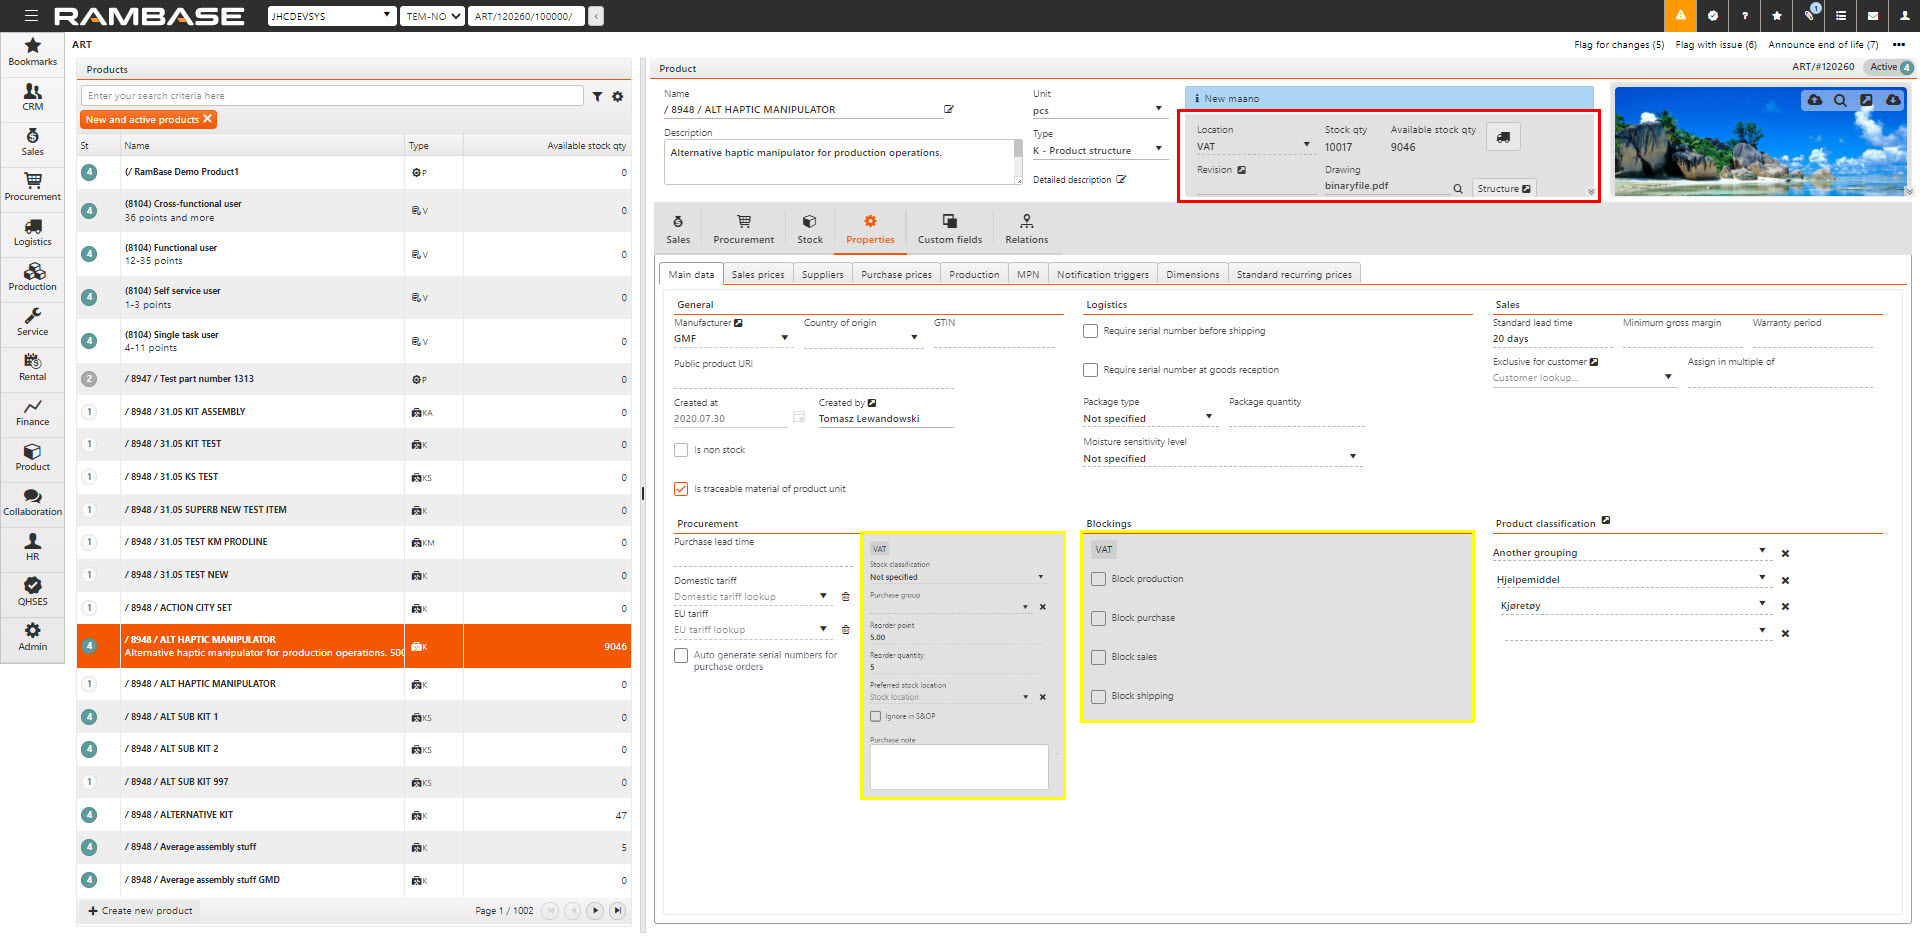Open the Procurement module in sidebar
This screenshot has height=937, width=1920.
point(32,187)
